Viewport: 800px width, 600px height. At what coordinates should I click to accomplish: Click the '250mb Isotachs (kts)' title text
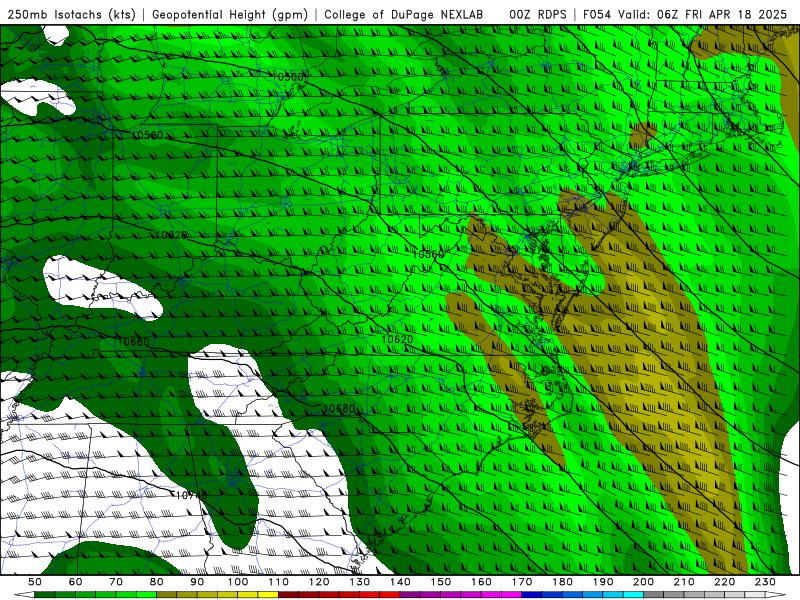click(72, 15)
